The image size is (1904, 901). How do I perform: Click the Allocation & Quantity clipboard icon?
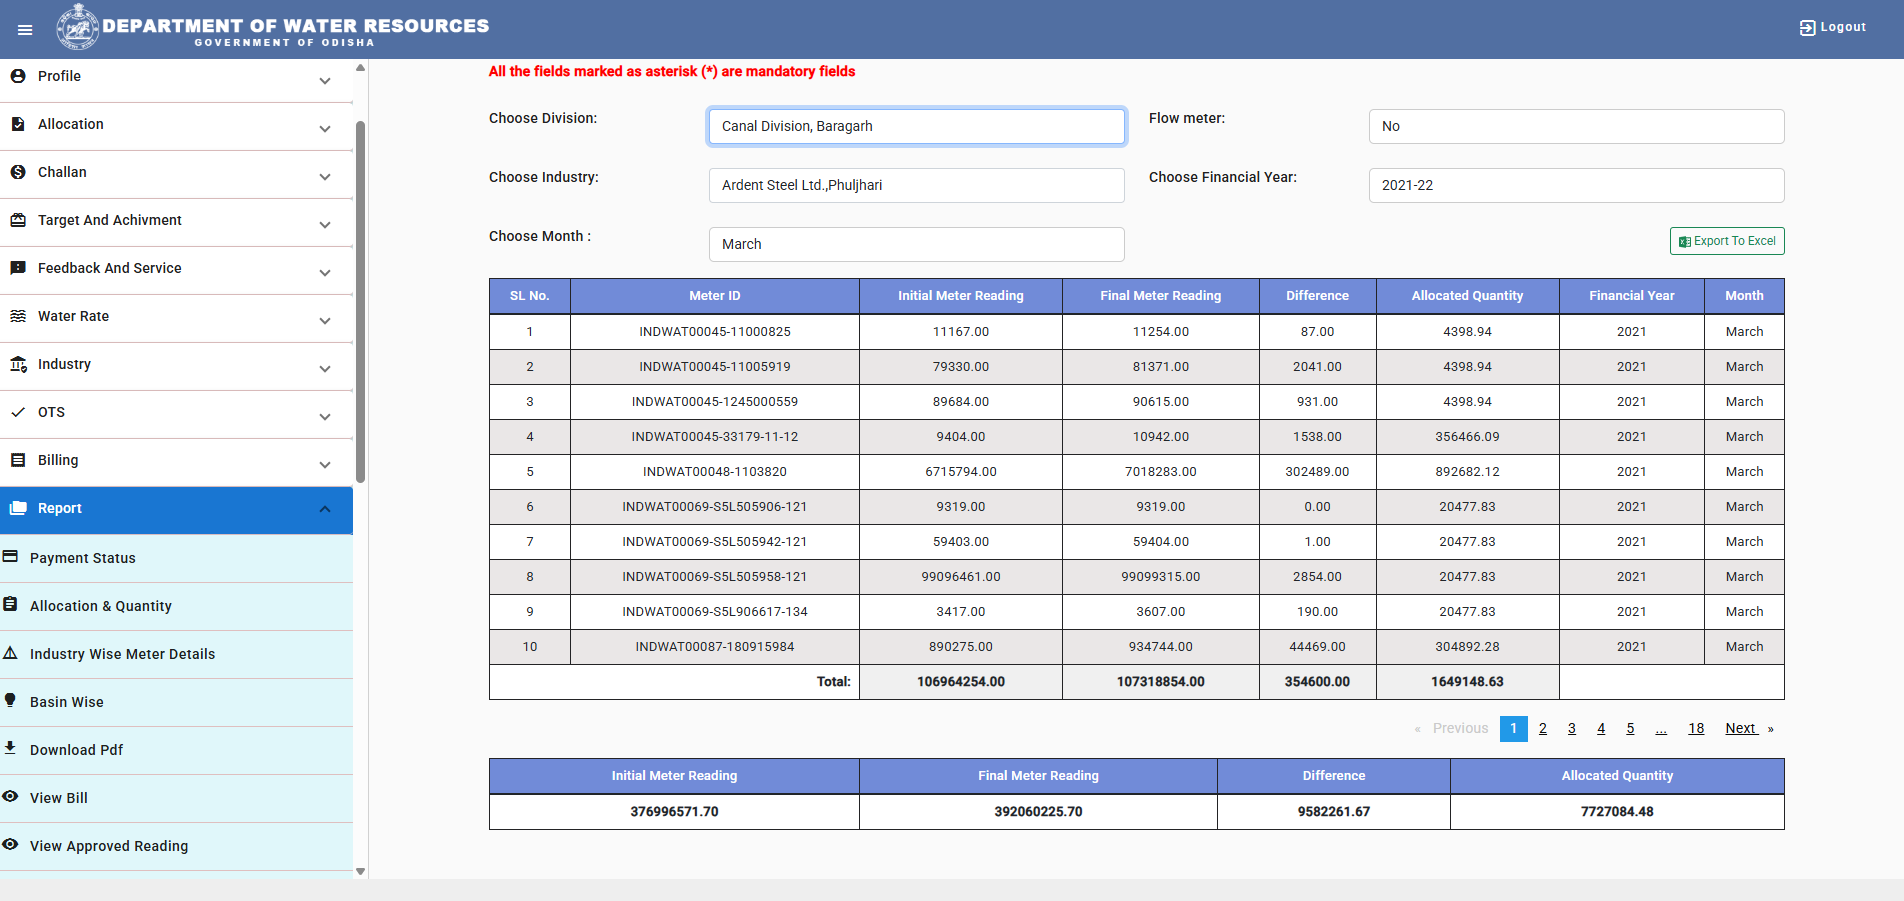(x=10, y=604)
